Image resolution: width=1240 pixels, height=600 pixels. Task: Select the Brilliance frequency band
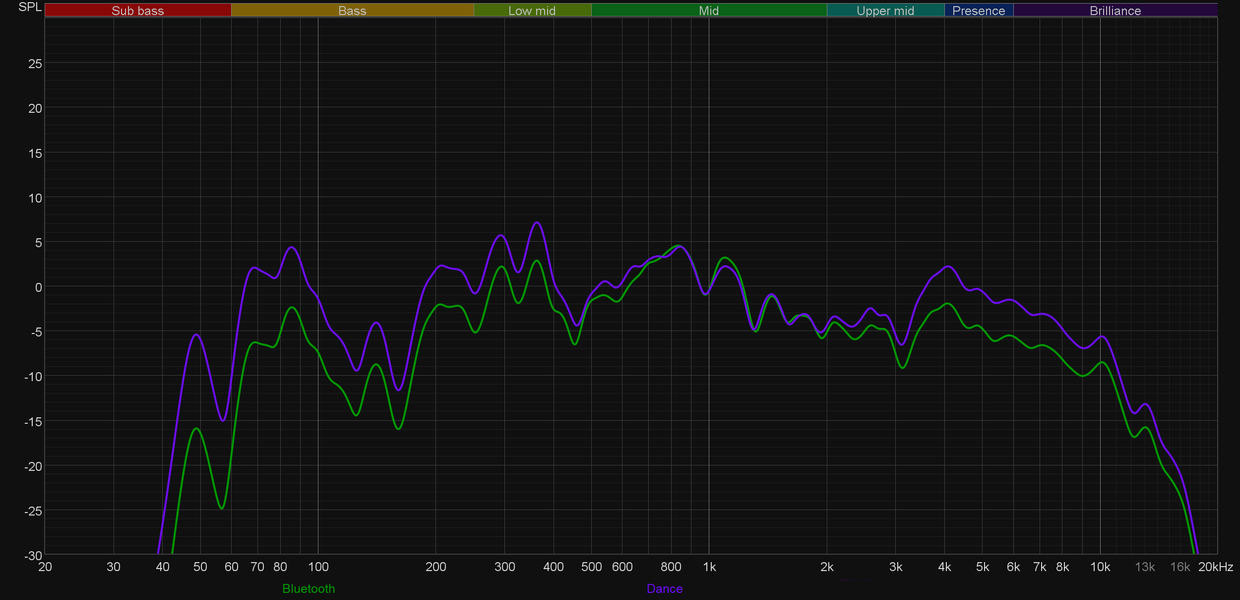1115,10
